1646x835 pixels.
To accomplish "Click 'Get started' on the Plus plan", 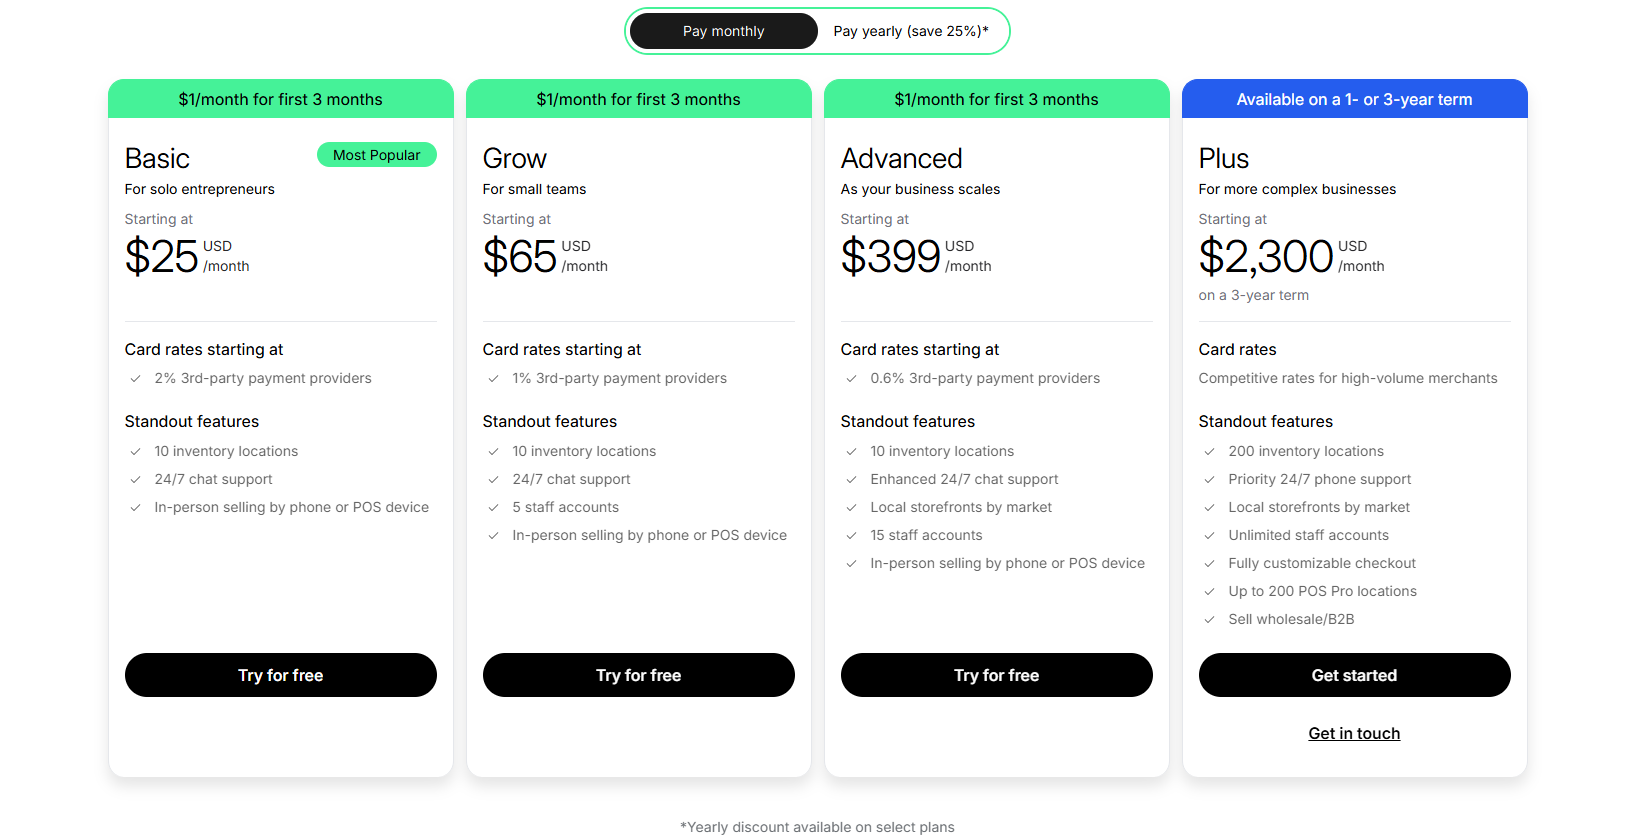I will 1354,675.
